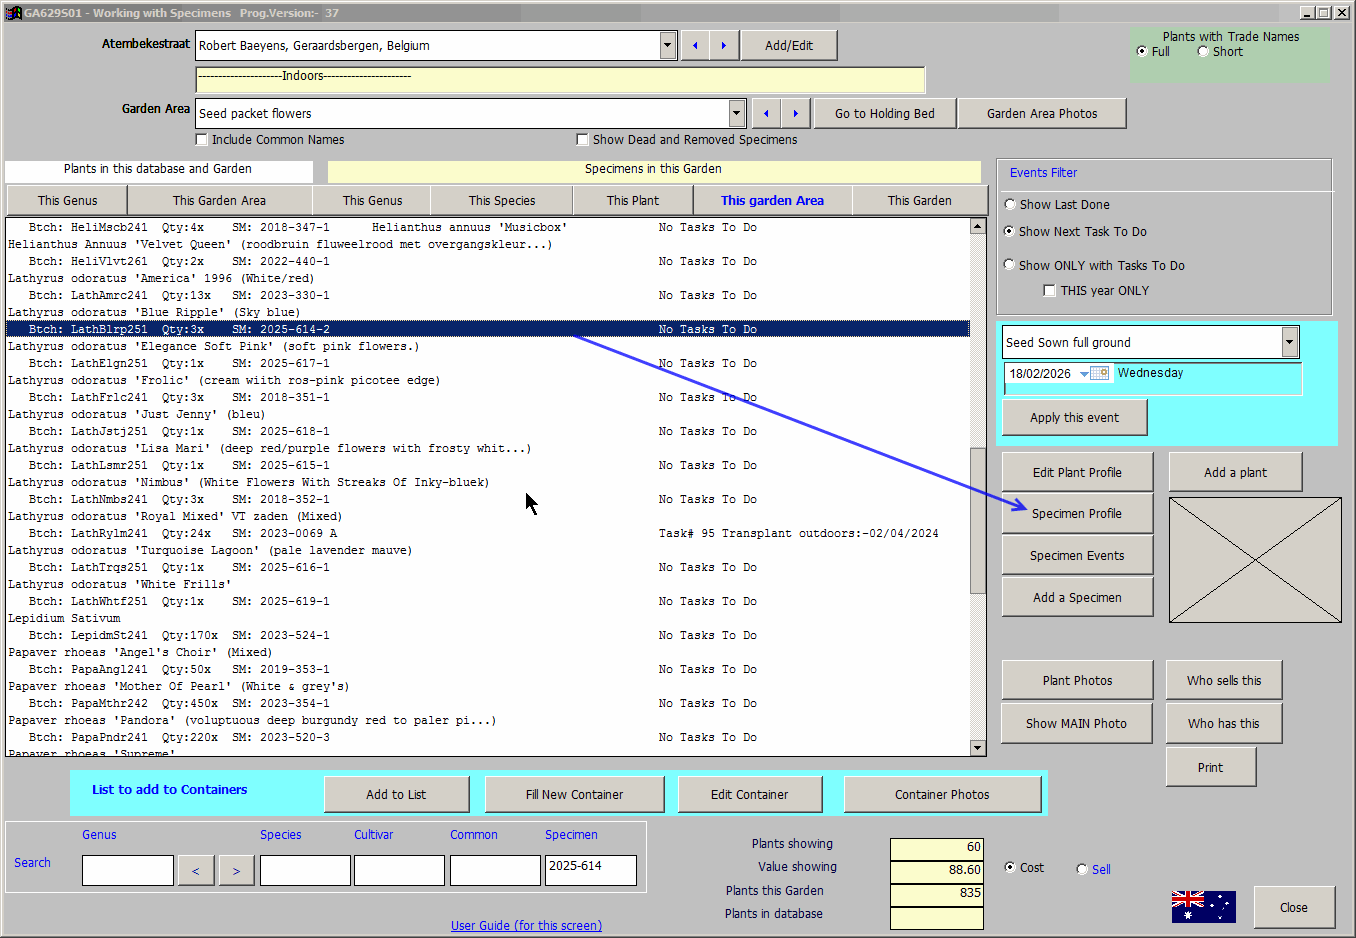
Task: Open the User Guide link
Action: pos(526,926)
